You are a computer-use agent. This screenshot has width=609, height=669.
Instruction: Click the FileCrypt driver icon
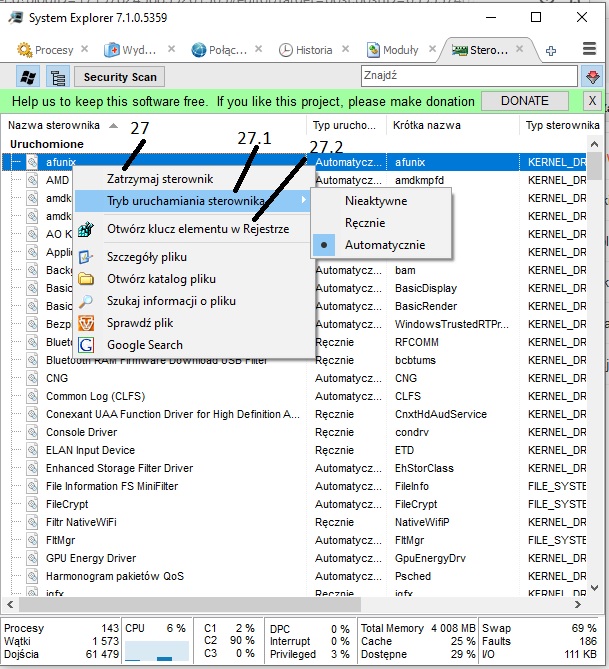coord(32,504)
